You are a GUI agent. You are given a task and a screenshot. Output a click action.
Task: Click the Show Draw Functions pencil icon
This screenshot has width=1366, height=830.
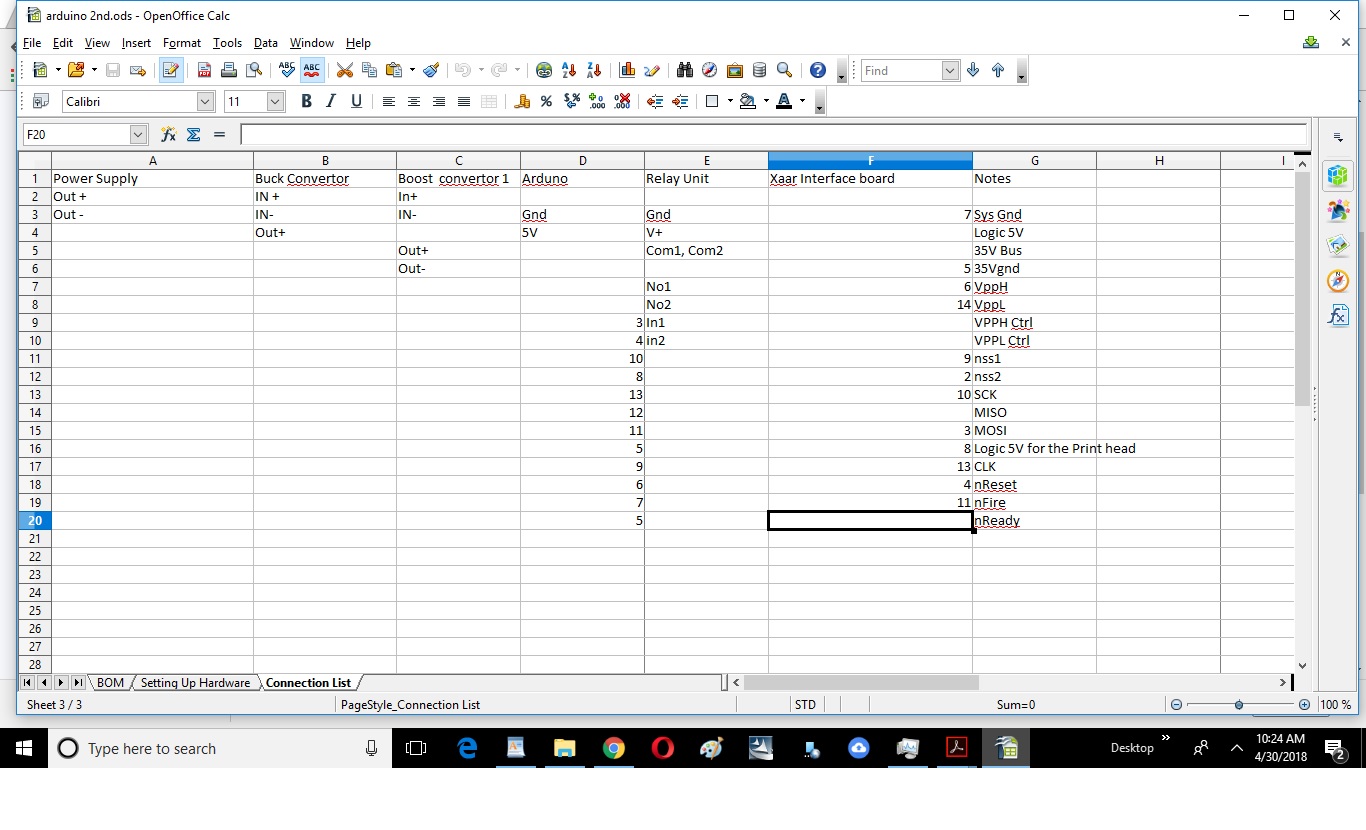tap(652, 70)
